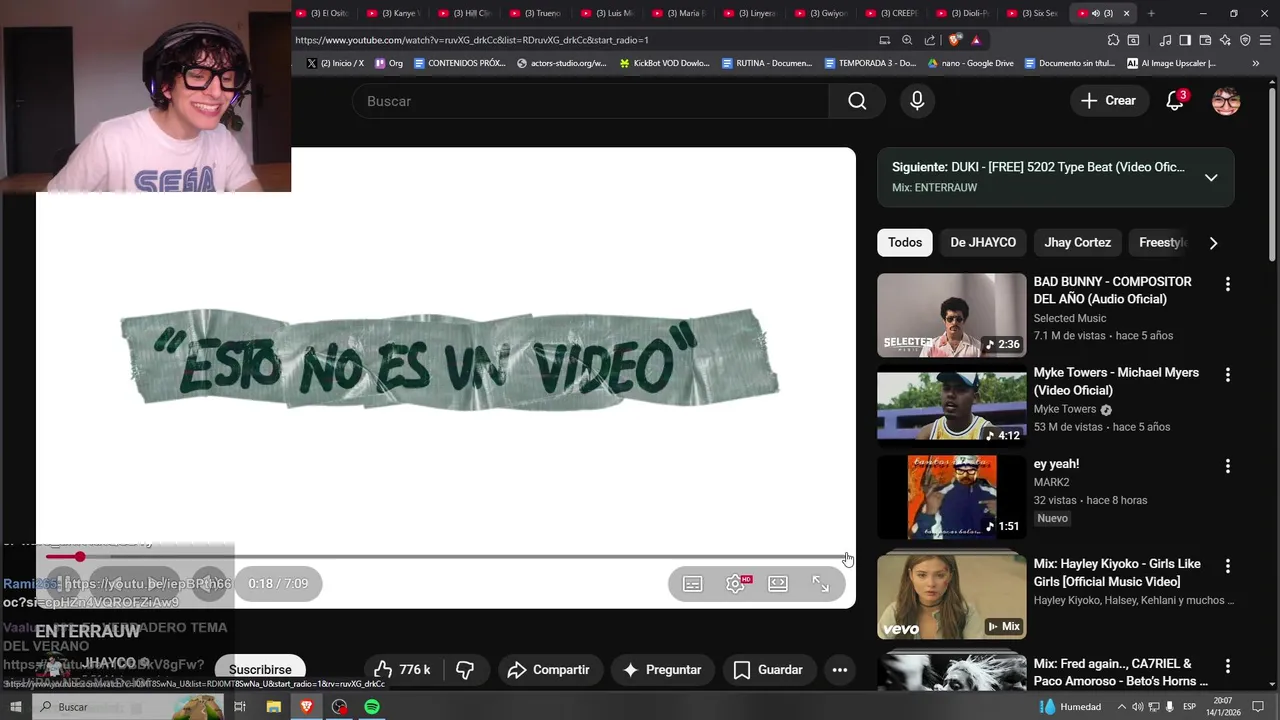Click the YouTube Buscar search field
Image resolution: width=1280 pixels, height=720 pixels.
tap(590, 101)
